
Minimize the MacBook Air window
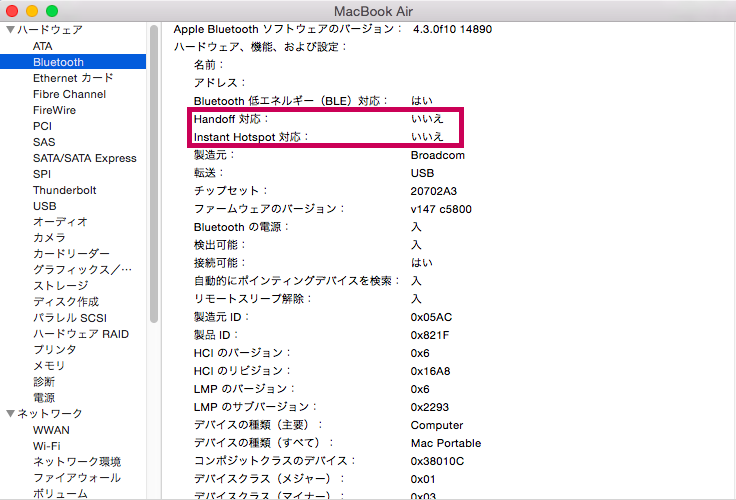click(x=32, y=11)
